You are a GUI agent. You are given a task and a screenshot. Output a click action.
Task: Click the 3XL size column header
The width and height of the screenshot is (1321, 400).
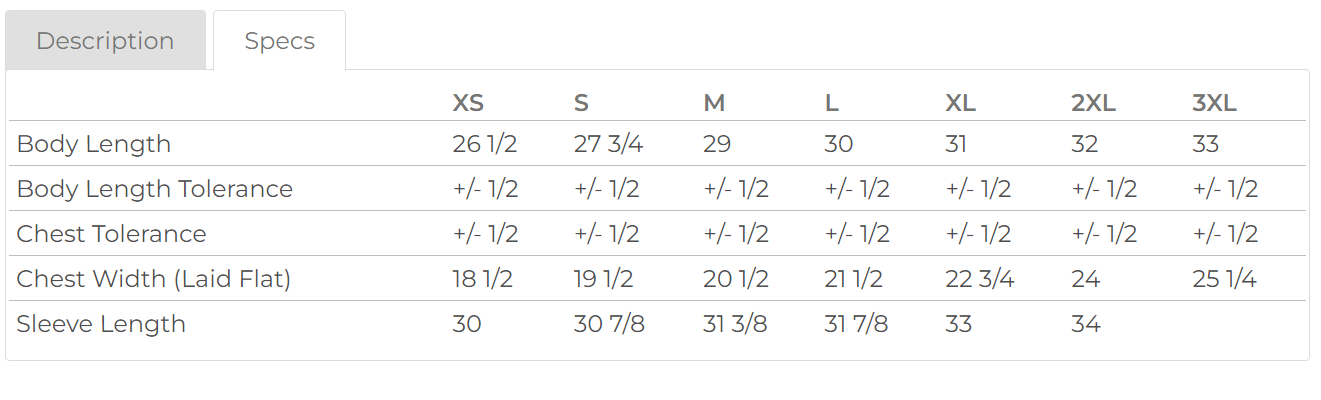(x=1214, y=103)
